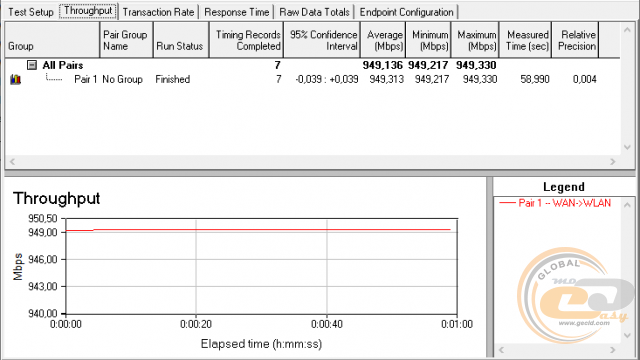Select the Pair 1 WAN->WLAN legend entry
This screenshot has width=640, height=360.
[x=555, y=203]
